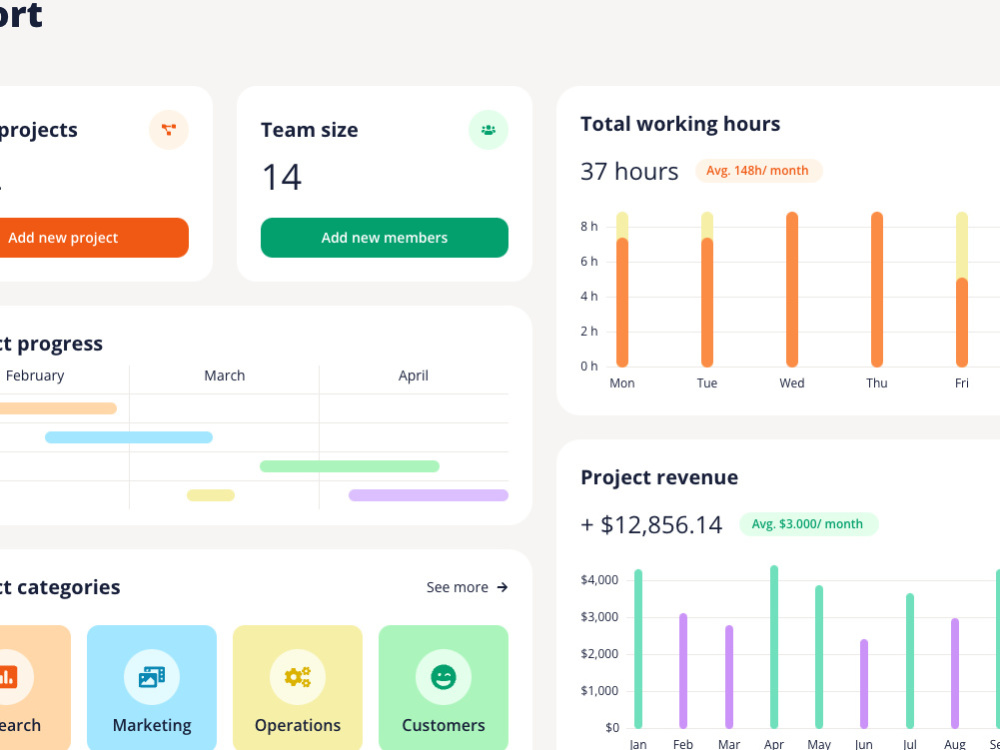Open the See more categories link
Viewport: 1000px width, 750px height.
(x=467, y=587)
